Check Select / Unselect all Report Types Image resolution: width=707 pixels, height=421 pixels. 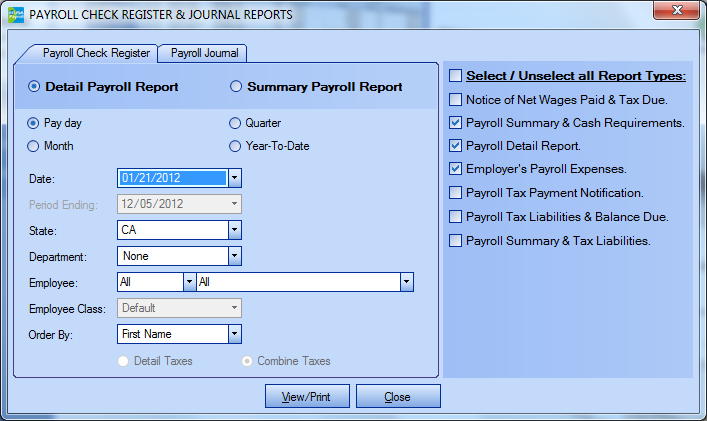pos(456,76)
